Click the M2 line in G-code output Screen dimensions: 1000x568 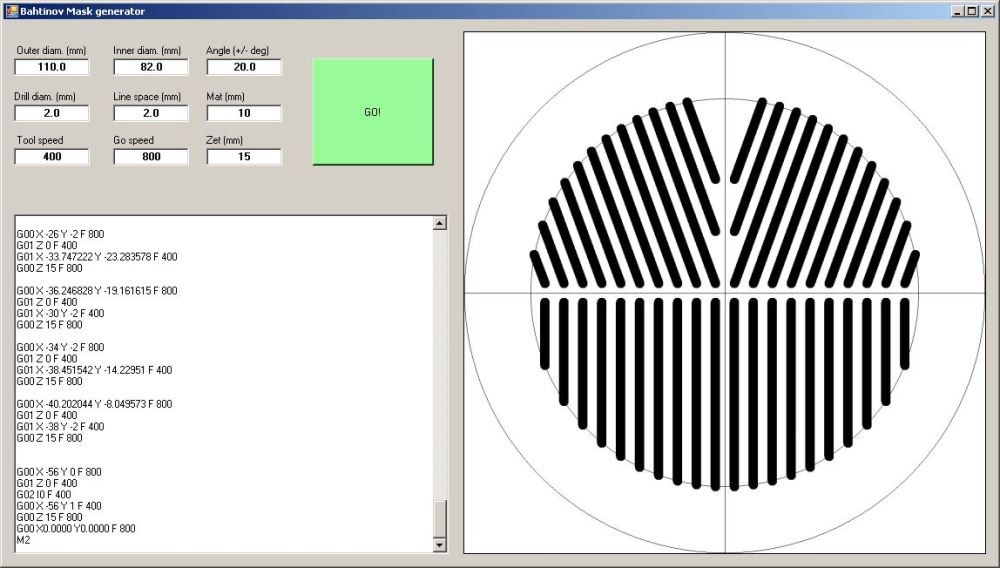click(x=24, y=540)
